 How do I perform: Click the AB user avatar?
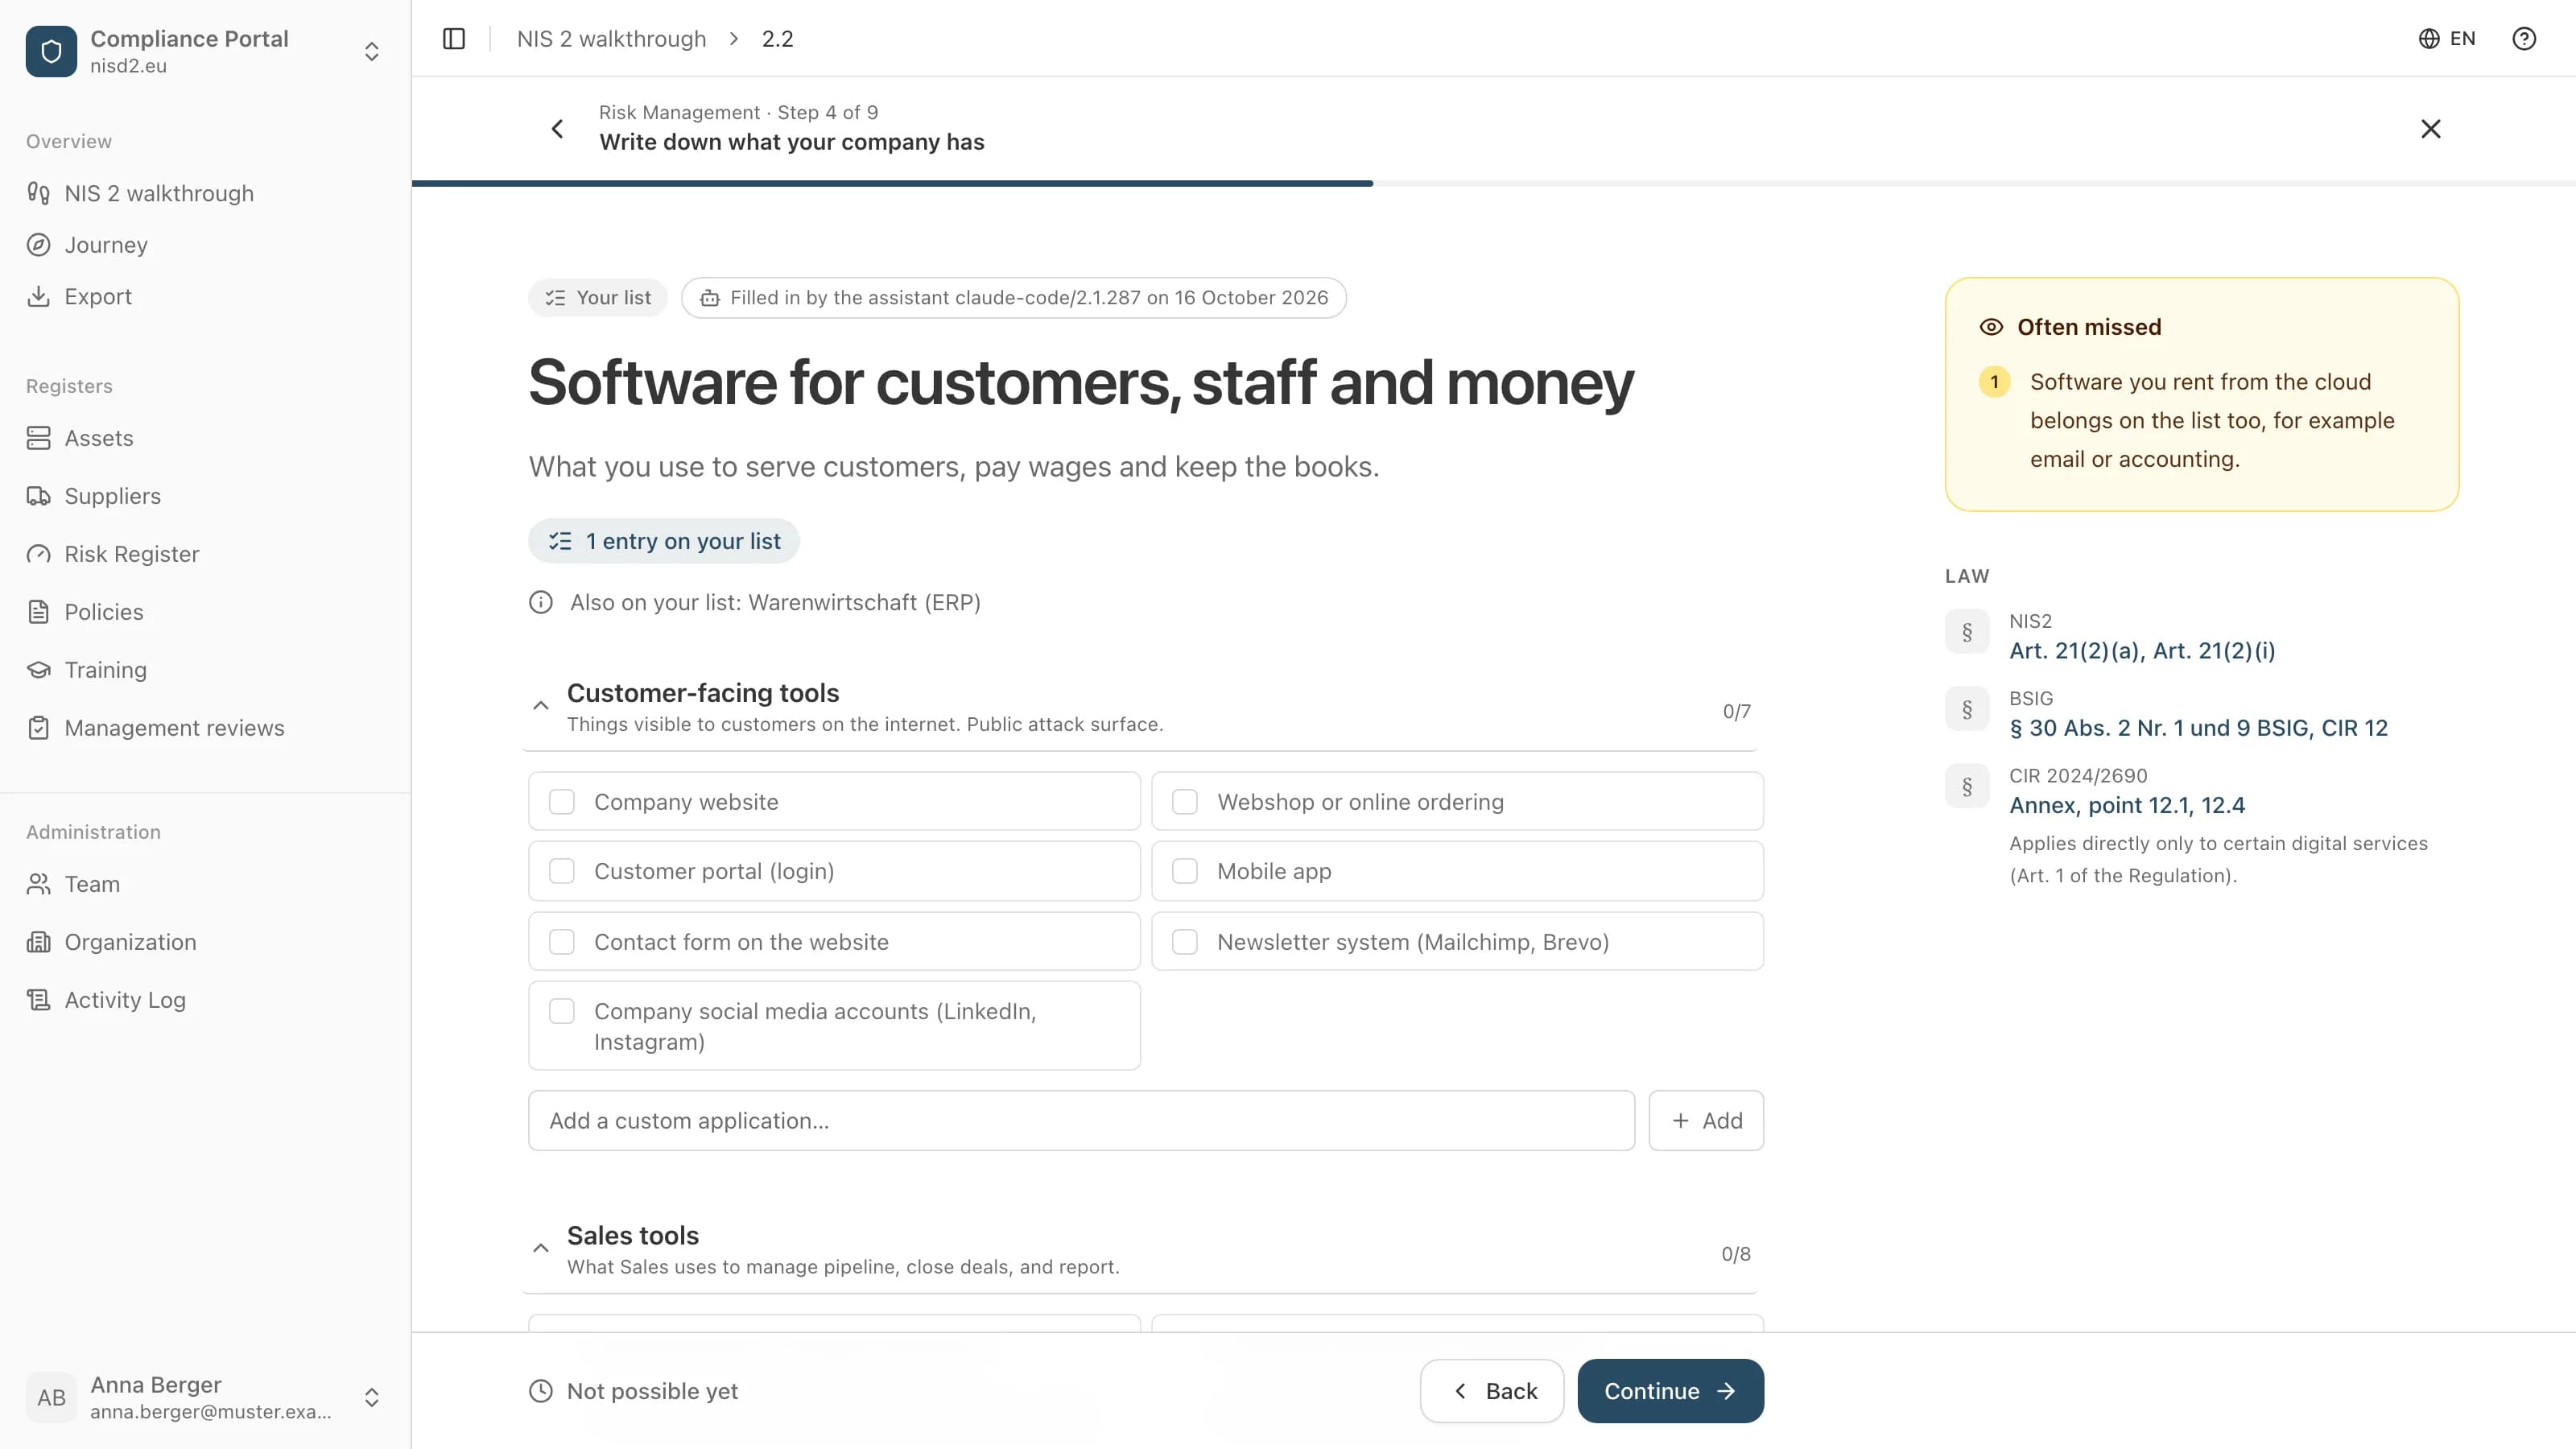(x=51, y=1397)
